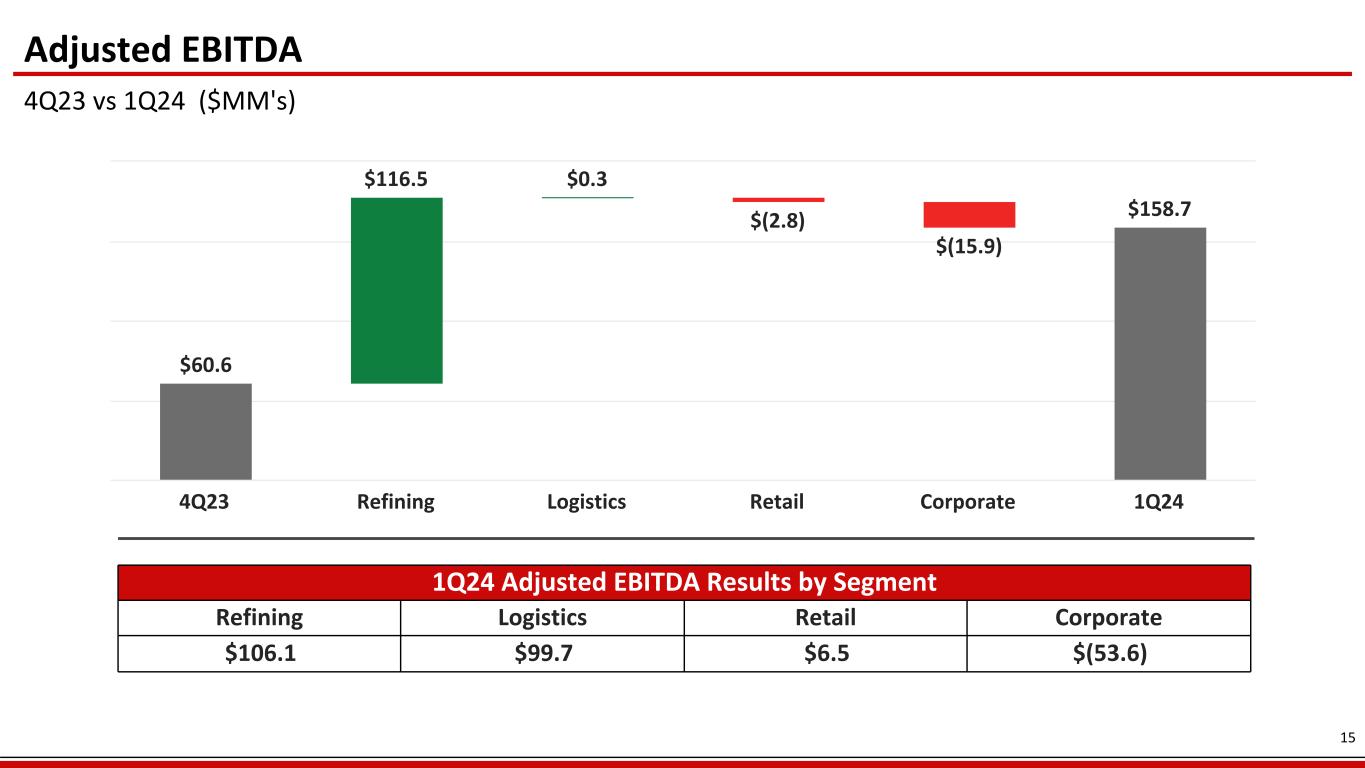
Task: Click the $99.7 Logistics table cell
Action: (x=542, y=654)
